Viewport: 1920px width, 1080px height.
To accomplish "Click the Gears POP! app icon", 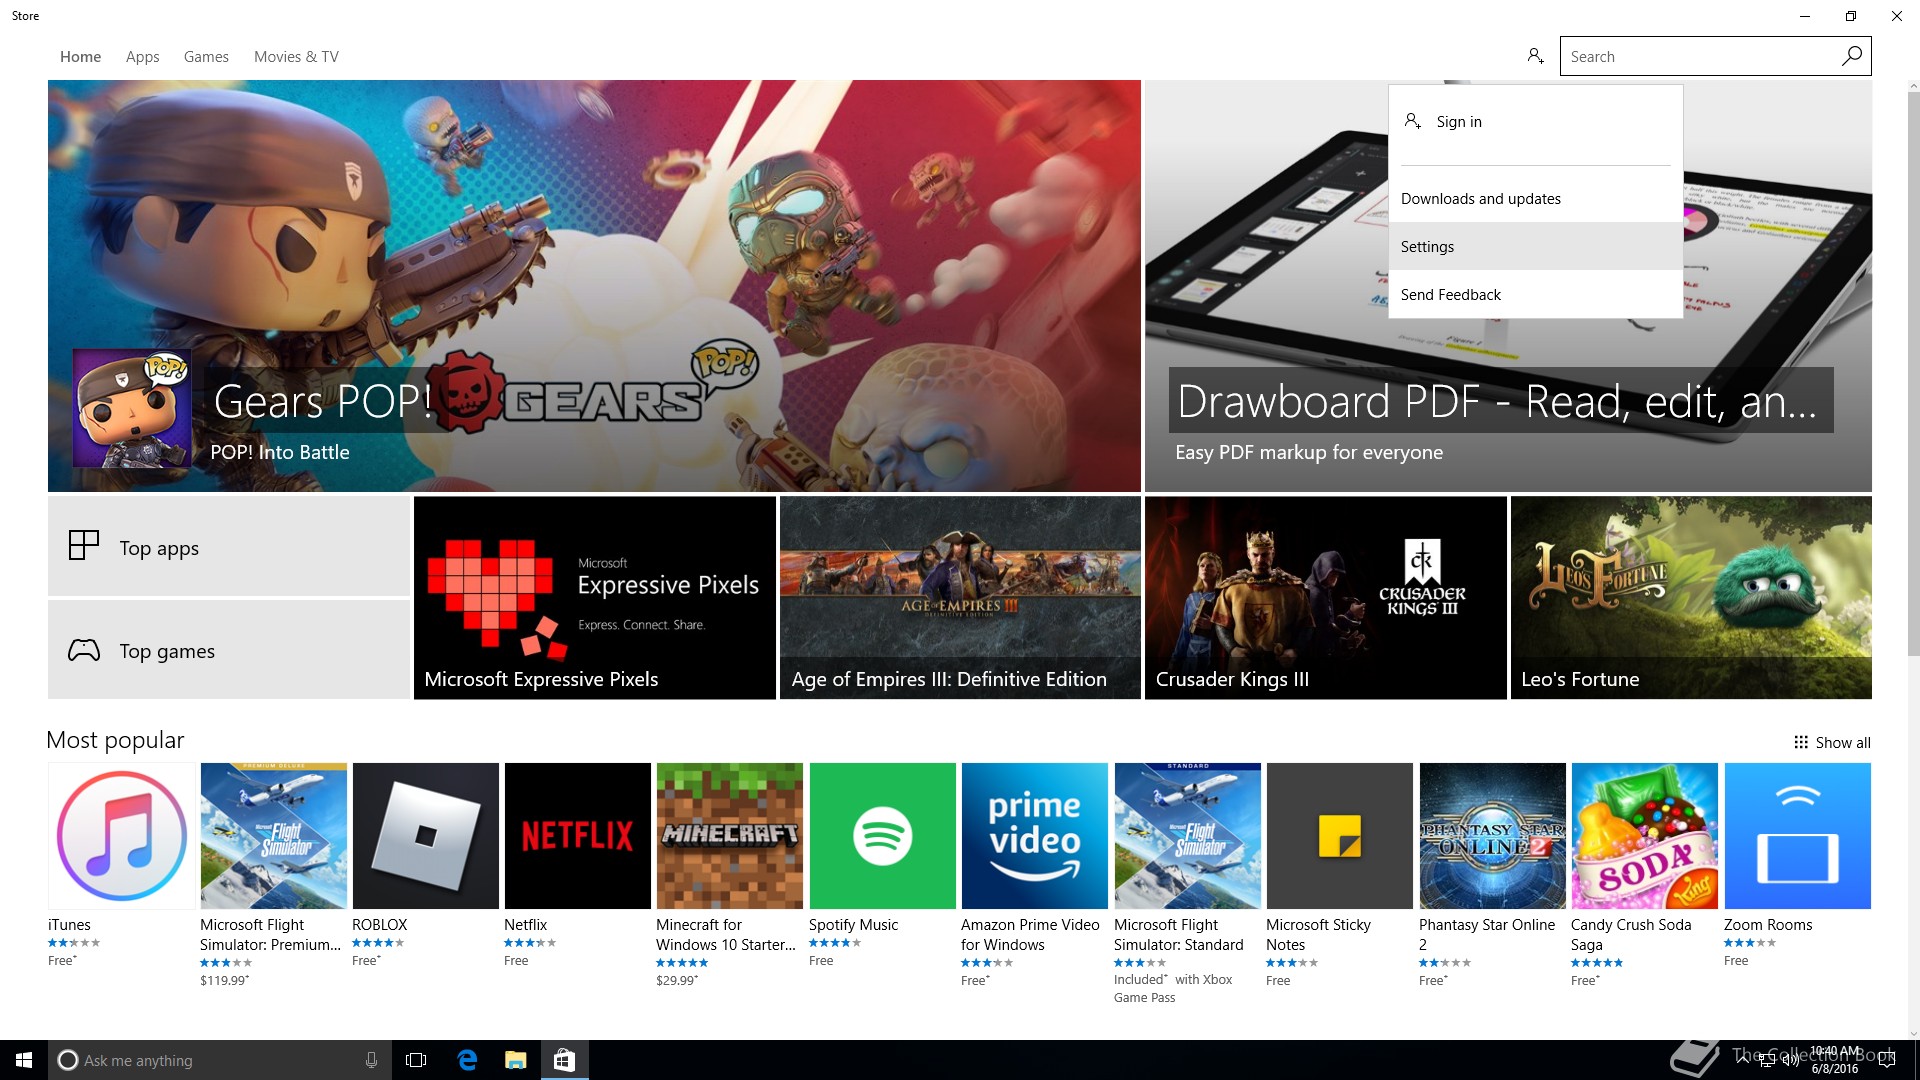I will tap(132, 408).
